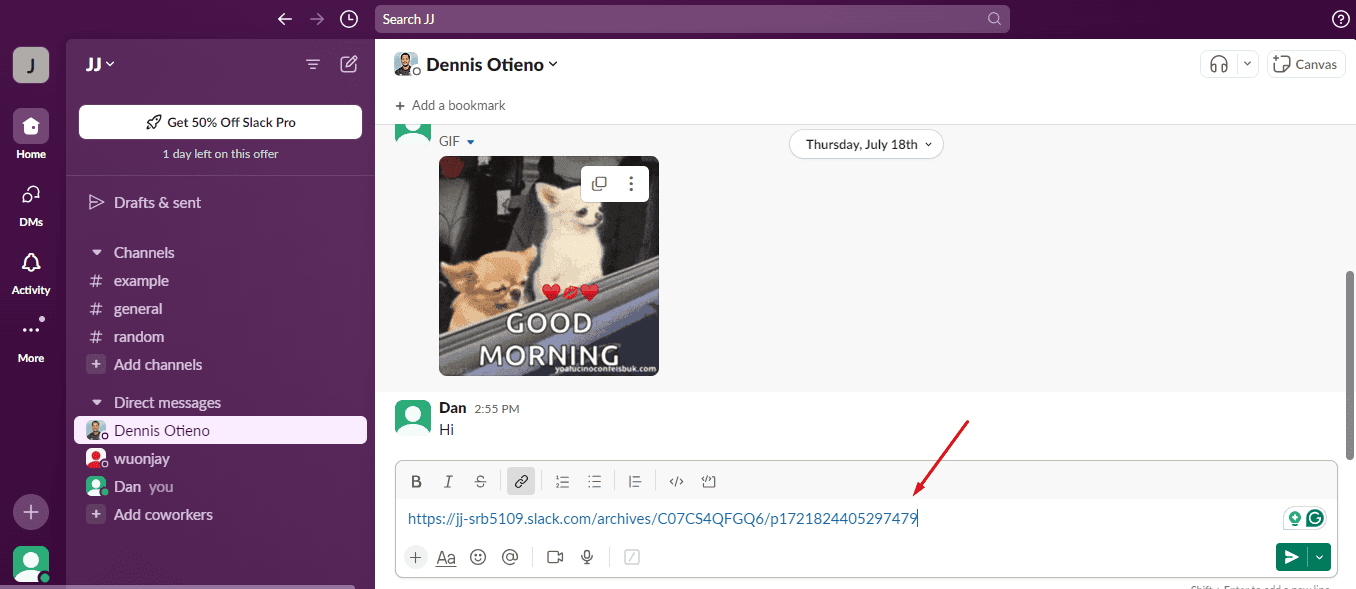The height and width of the screenshot is (589, 1356).
Task: Click the green Grammarly icon
Action: (x=1315, y=518)
